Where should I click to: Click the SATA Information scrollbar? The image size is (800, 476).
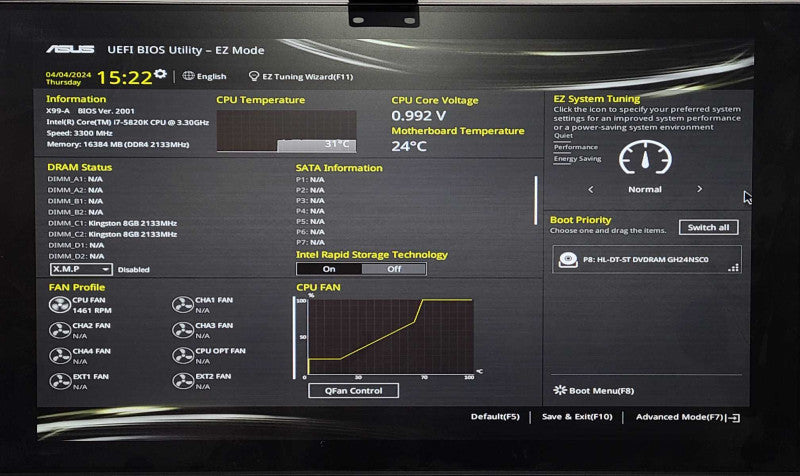point(536,200)
